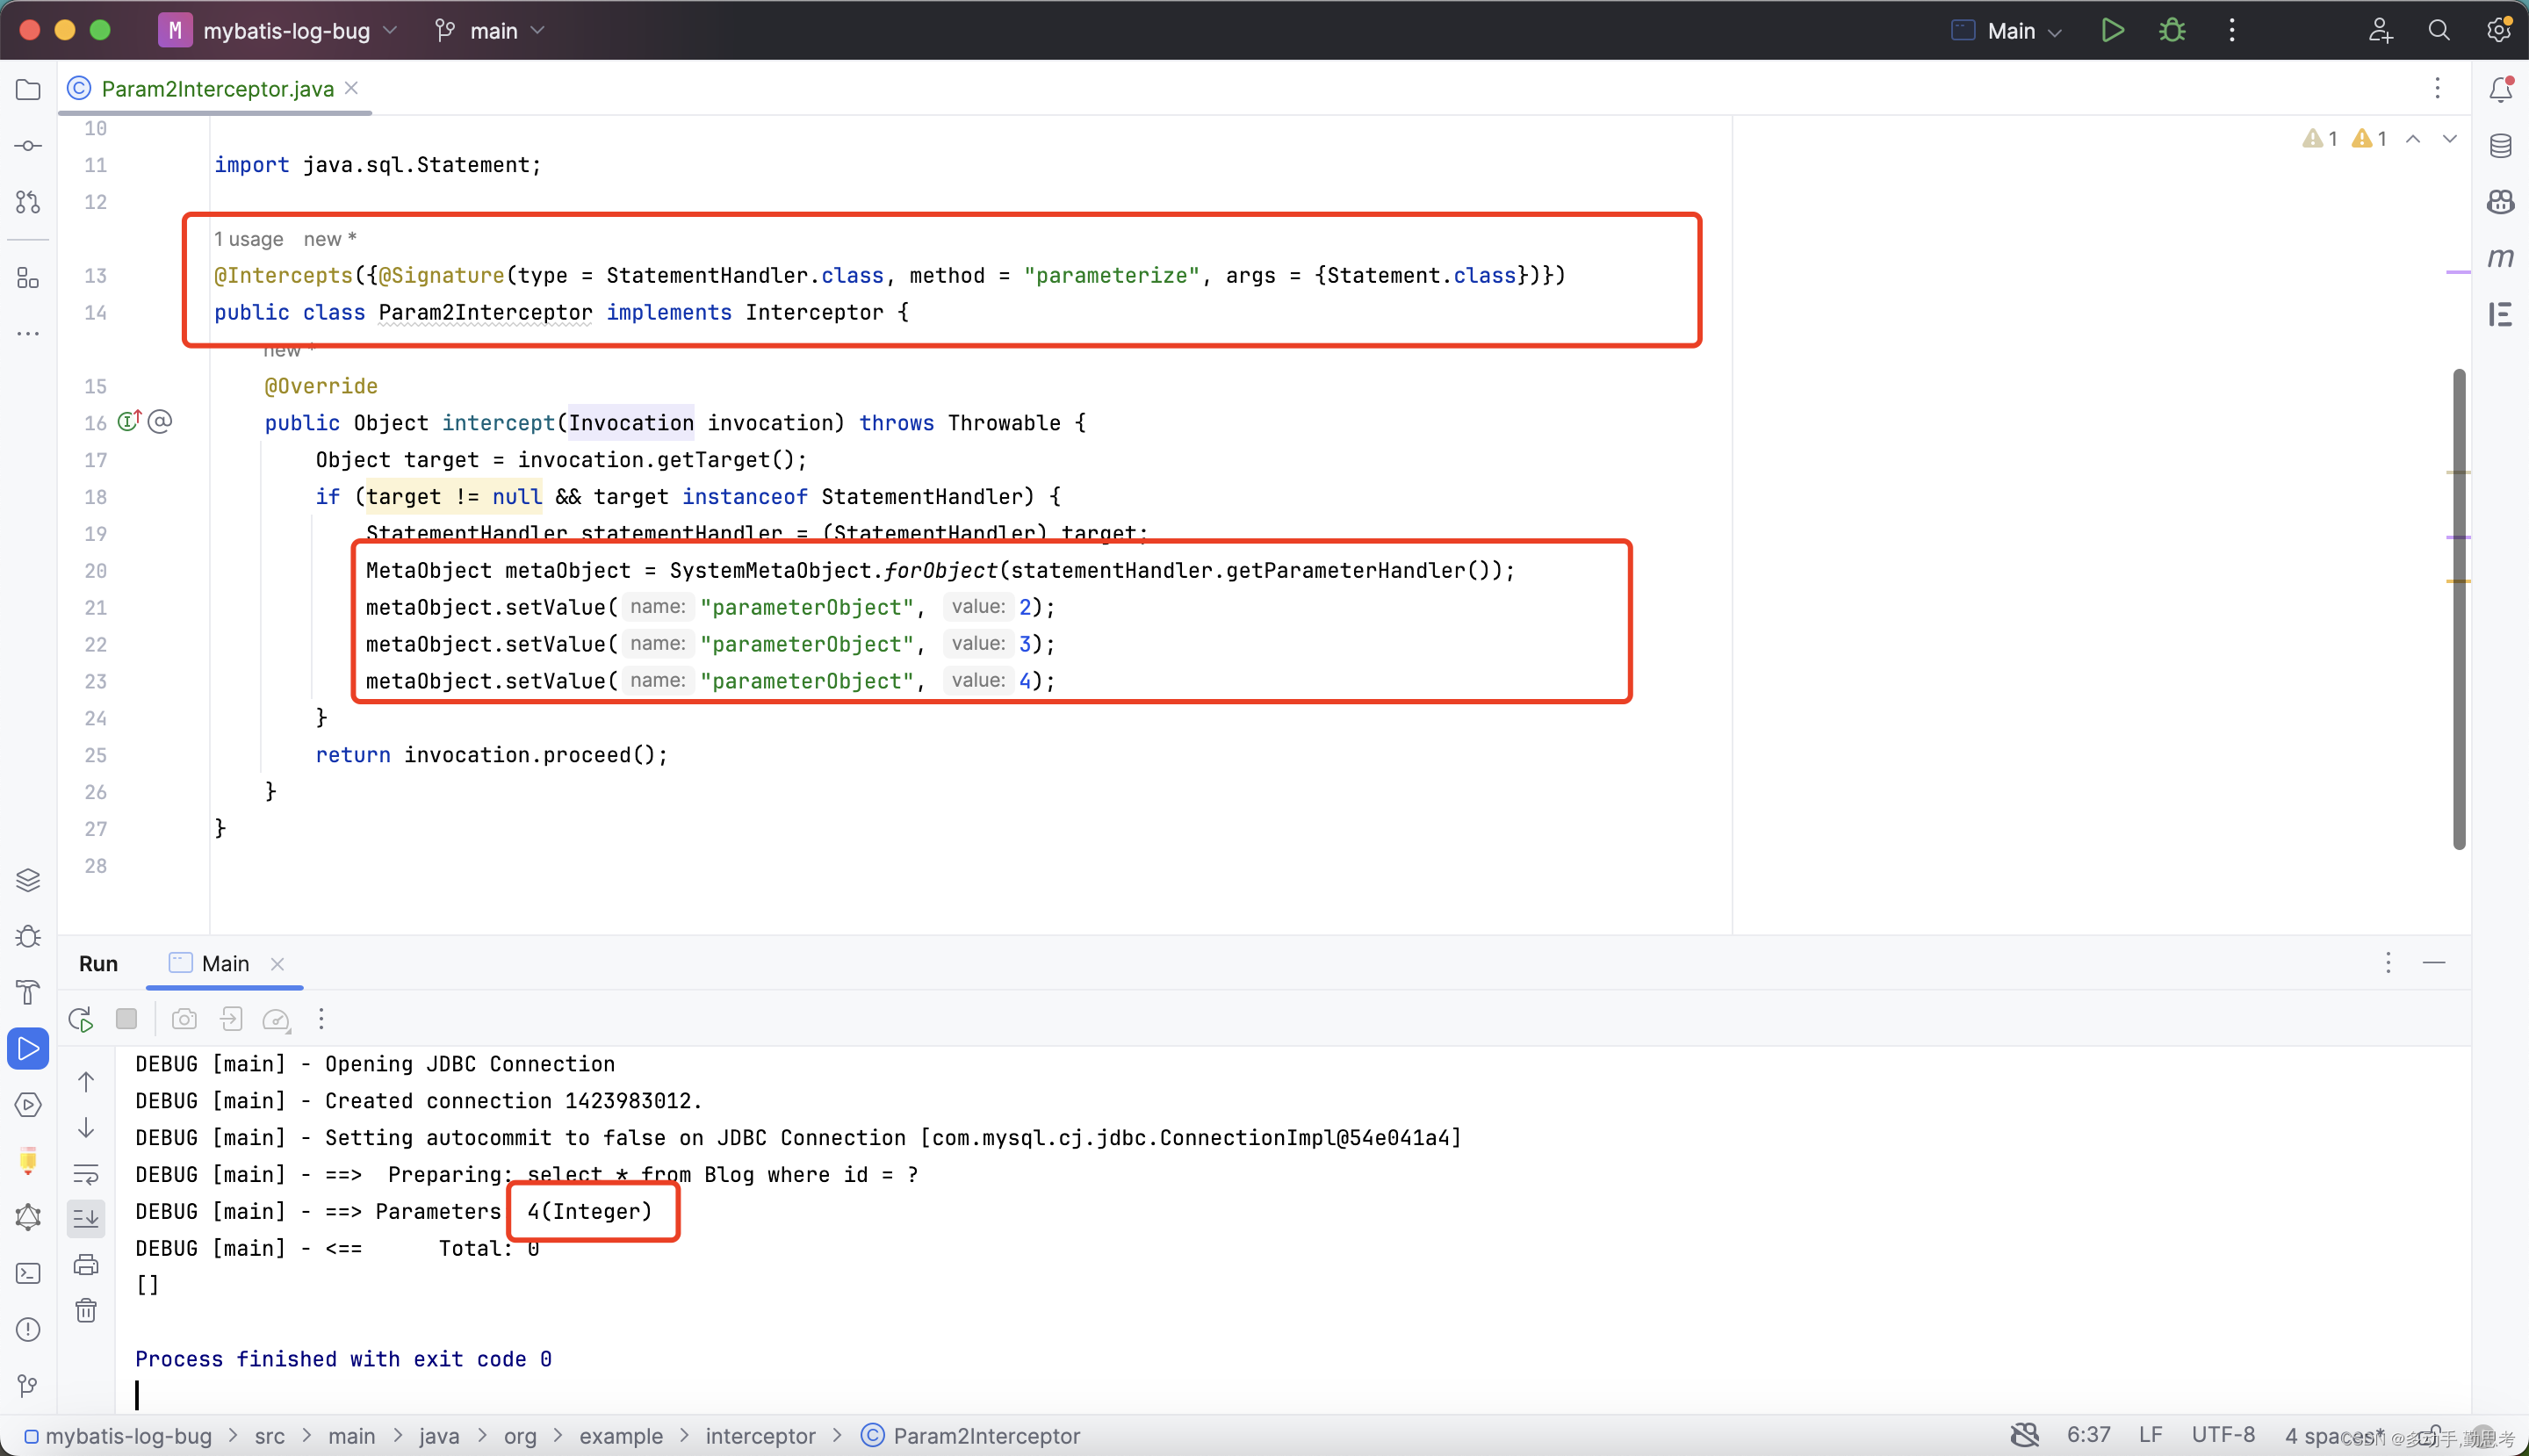The width and height of the screenshot is (2529, 1456).
Task: Print console output
Action: tap(86, 1265)
